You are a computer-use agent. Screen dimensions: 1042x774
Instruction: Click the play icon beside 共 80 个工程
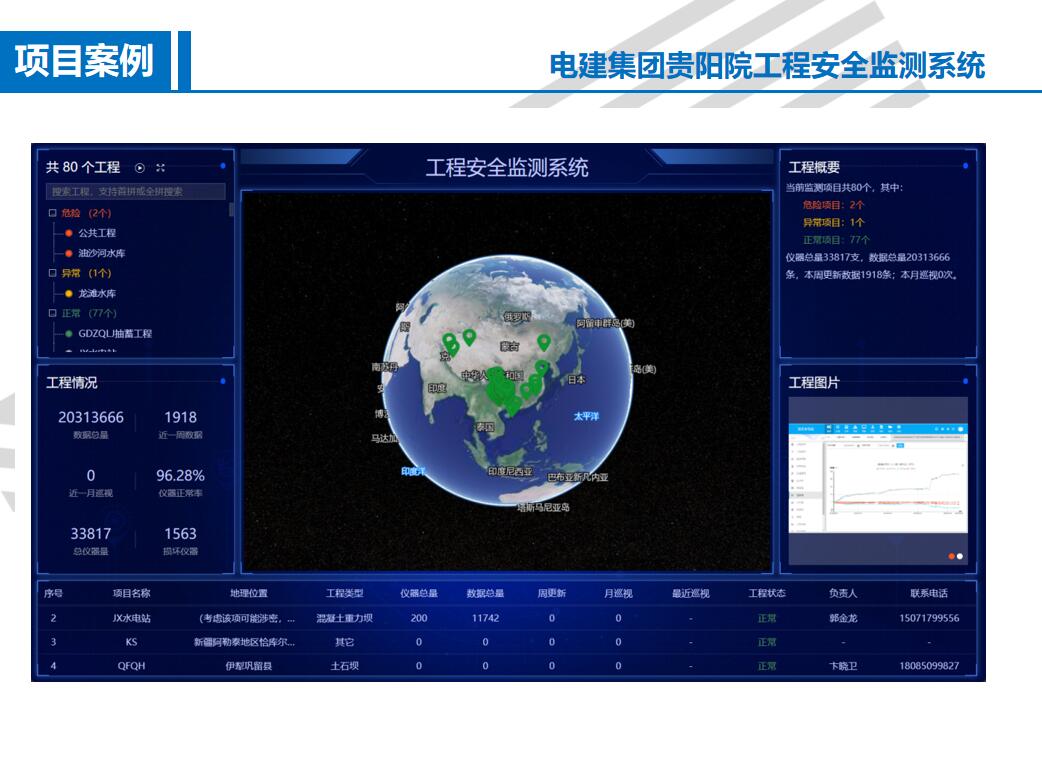[x=140, y=167]
